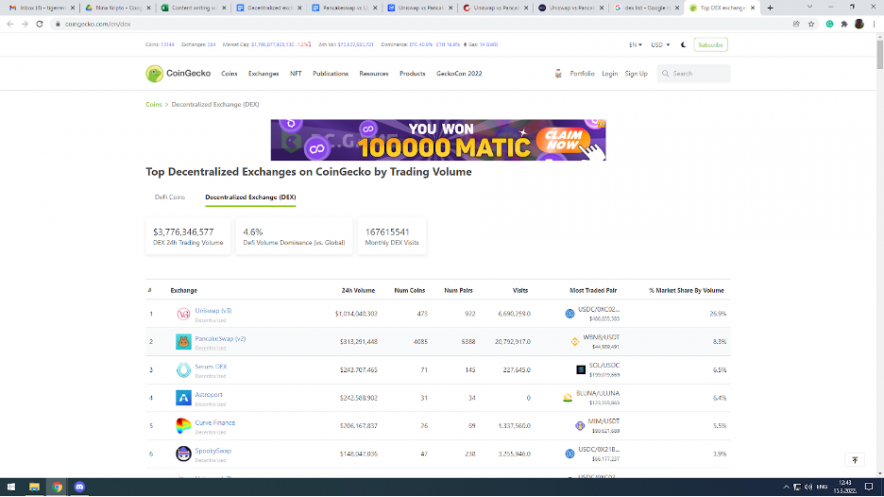The width and height of the screenshot is (884, 497).
Task: Bookmark page with the star icon
Action: point(811,23)
